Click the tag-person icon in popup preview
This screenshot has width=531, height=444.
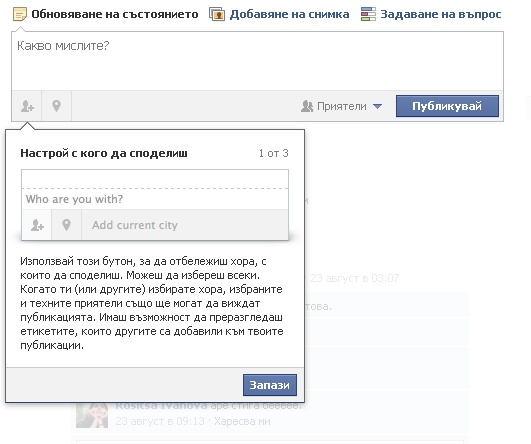(x=37, y=225)
